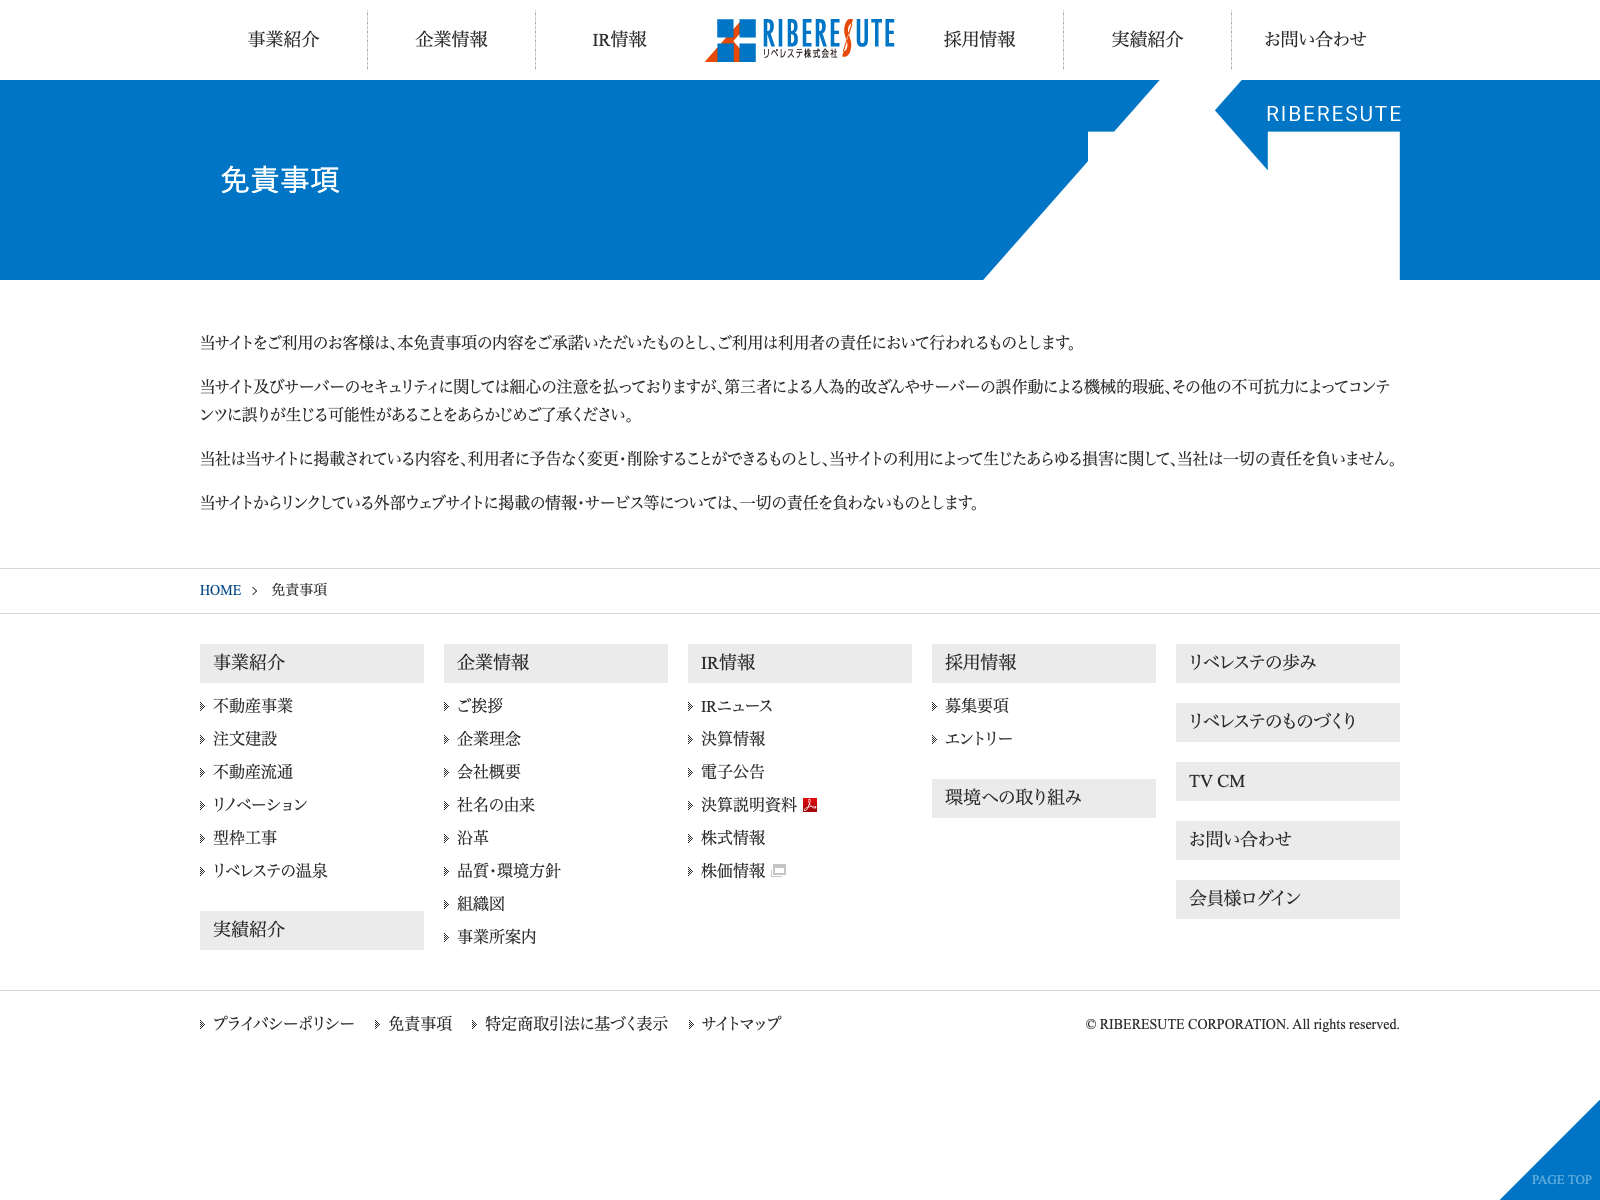Visit the 会社概要 footer link
The image size is (1600, 1200).
click(x=489, y=772)
